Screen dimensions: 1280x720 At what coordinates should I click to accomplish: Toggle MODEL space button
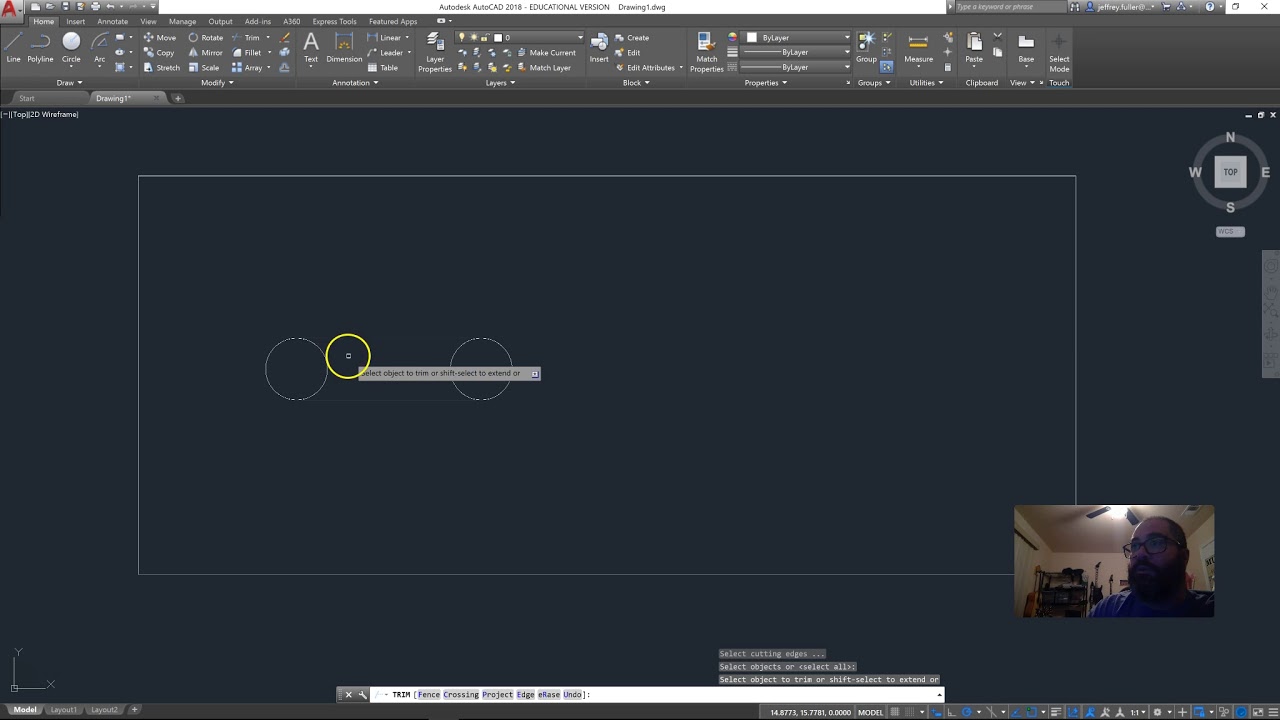pyautogui.click(x=871, y=712)
